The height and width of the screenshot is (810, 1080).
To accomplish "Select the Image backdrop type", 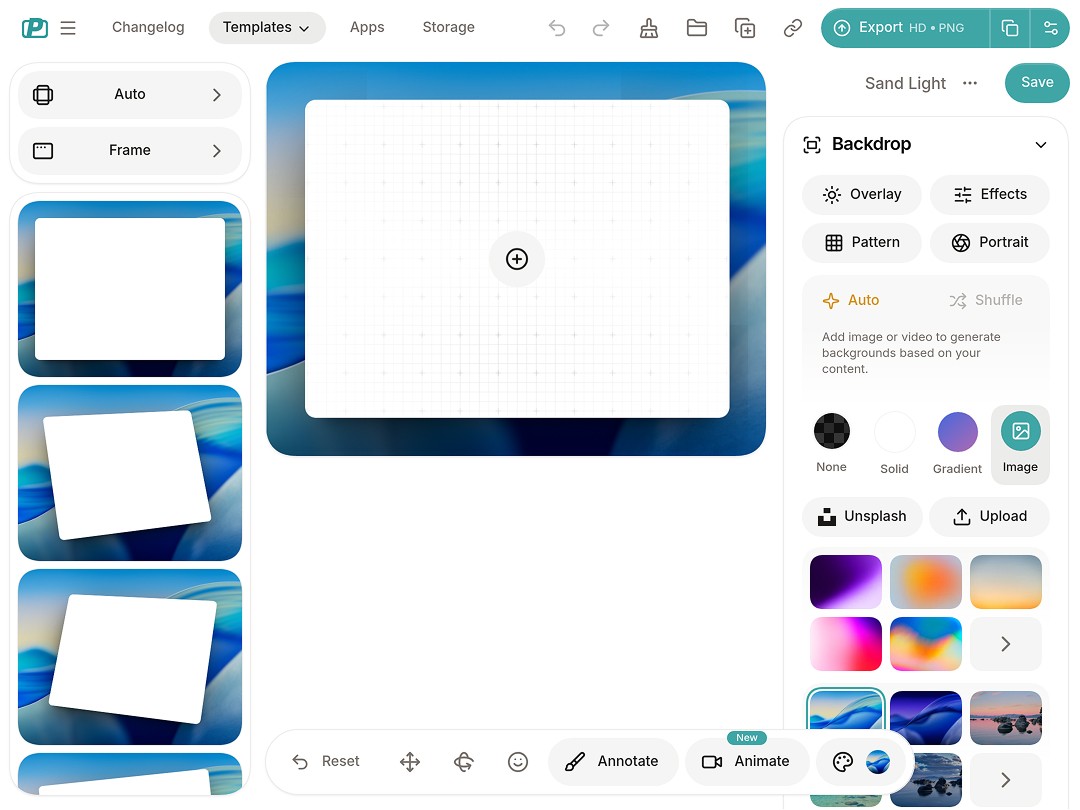I will (1020, 431).
